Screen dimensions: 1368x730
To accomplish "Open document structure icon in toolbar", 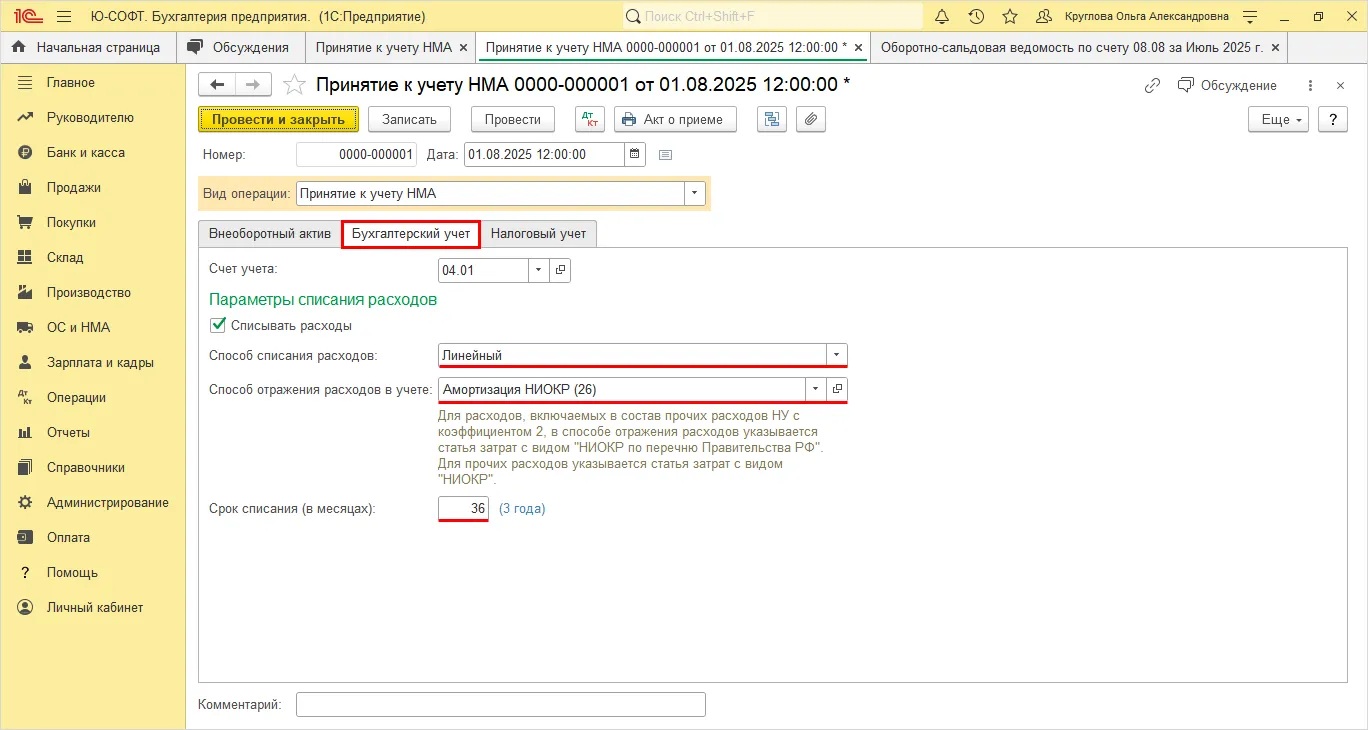I will 771,119.
